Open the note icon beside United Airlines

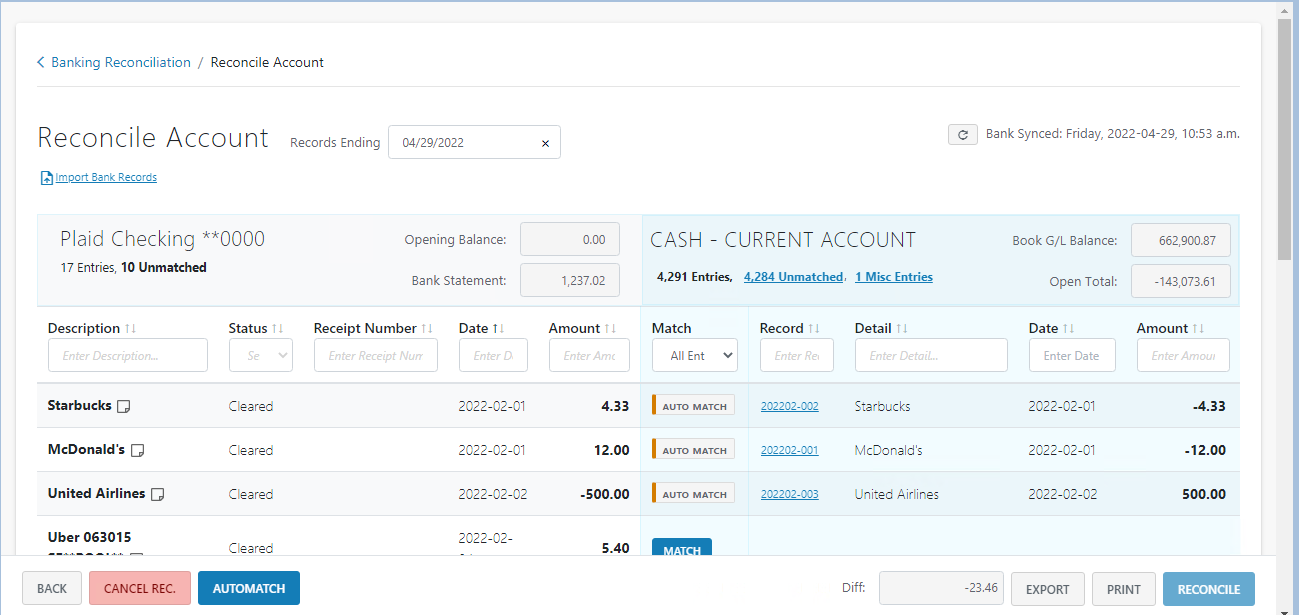[157, 492]
